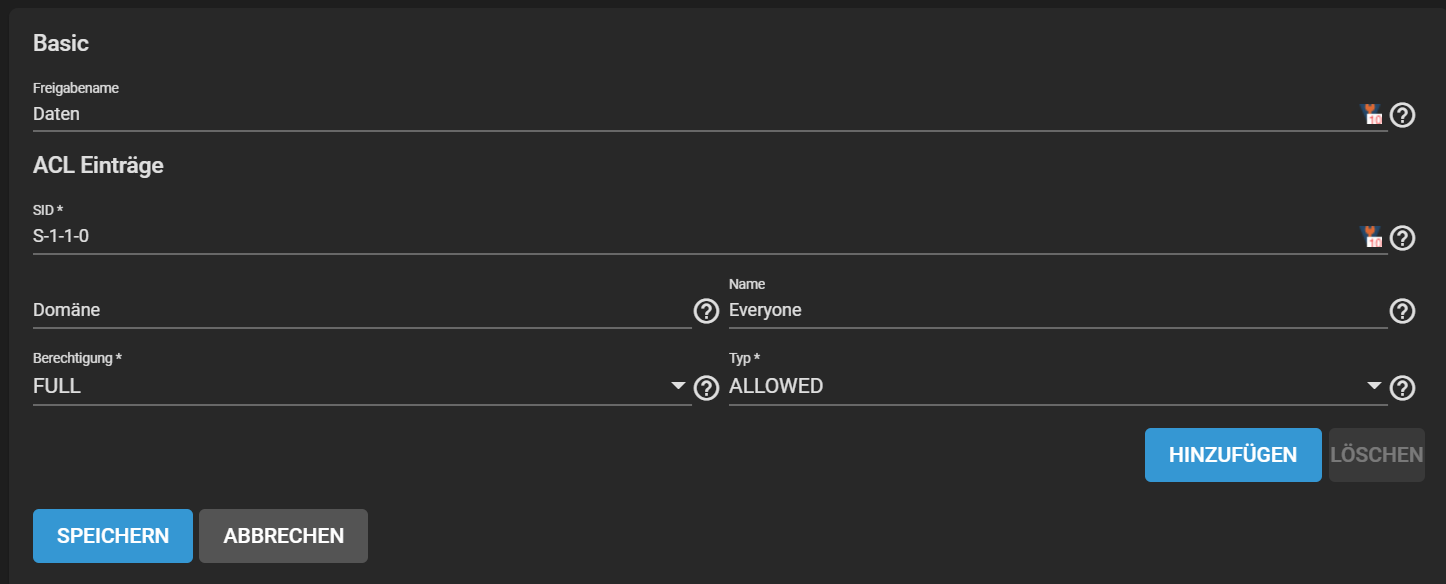Viewport: 1446px width, 584px height.
Task: Show help for Berechtigung
Action: click(x=707, y=387)
